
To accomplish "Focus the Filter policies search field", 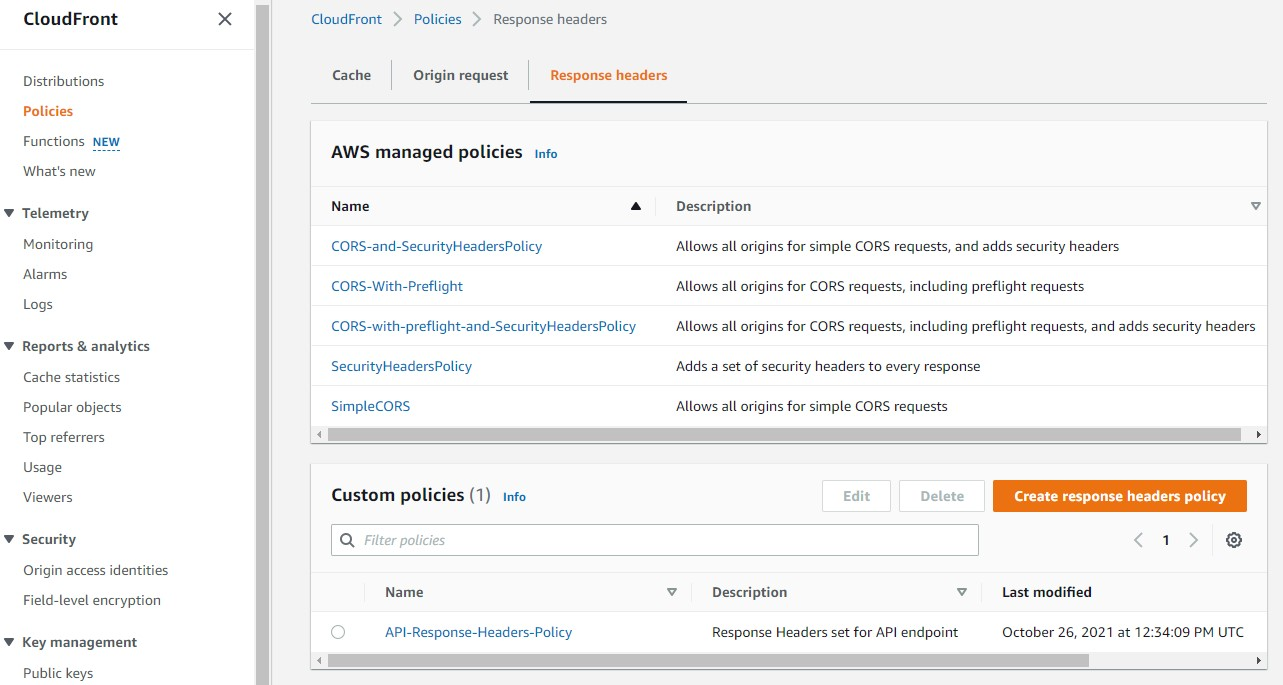I will click(655, 540).
